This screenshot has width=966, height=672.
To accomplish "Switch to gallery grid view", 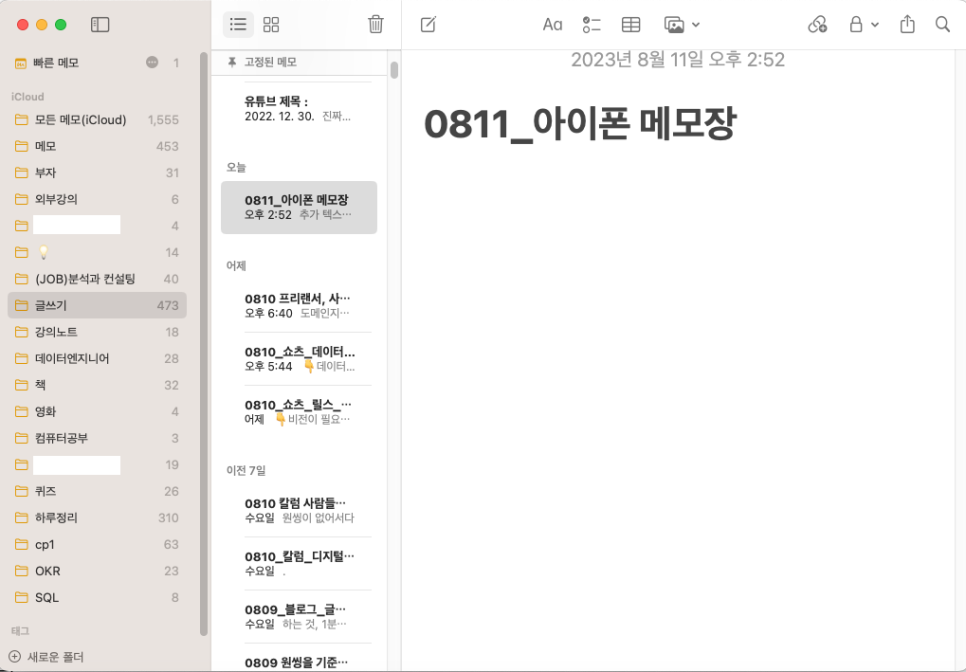I will tap(271, 25).
